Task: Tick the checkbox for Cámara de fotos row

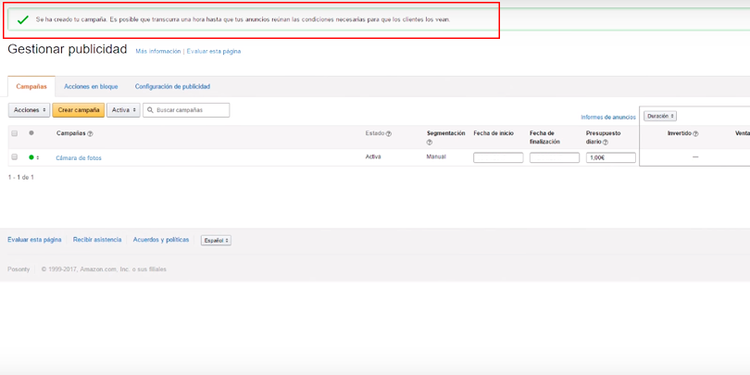Action: coord(14,157)
